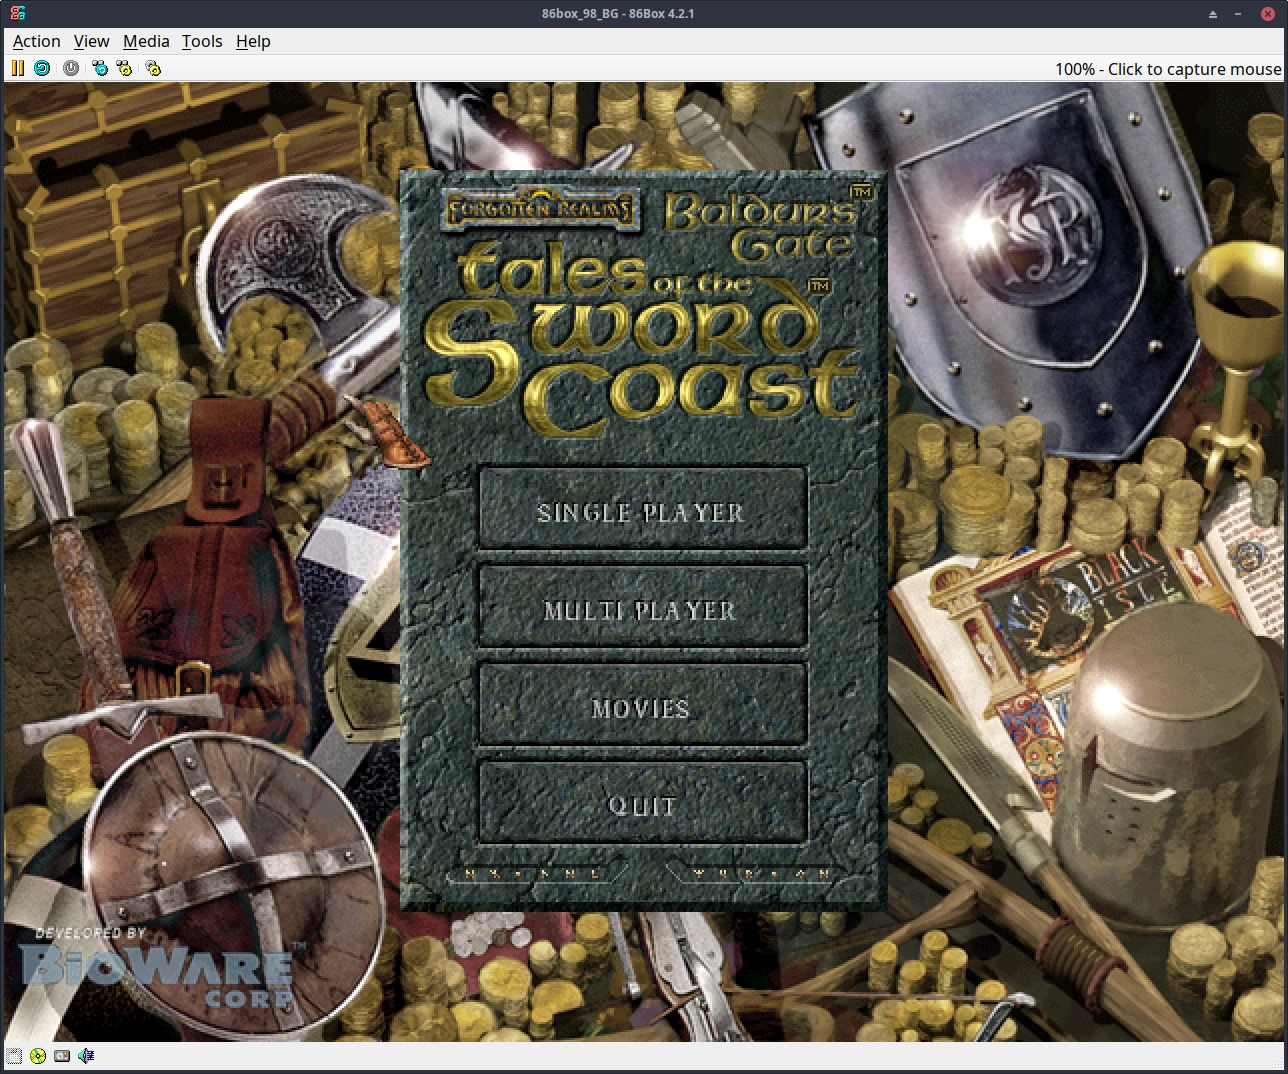The height and width of the screenshot is (1074, 1288).
Task: Hit the teal hard reset toolbar icon
Action: [x=42, y=68]
